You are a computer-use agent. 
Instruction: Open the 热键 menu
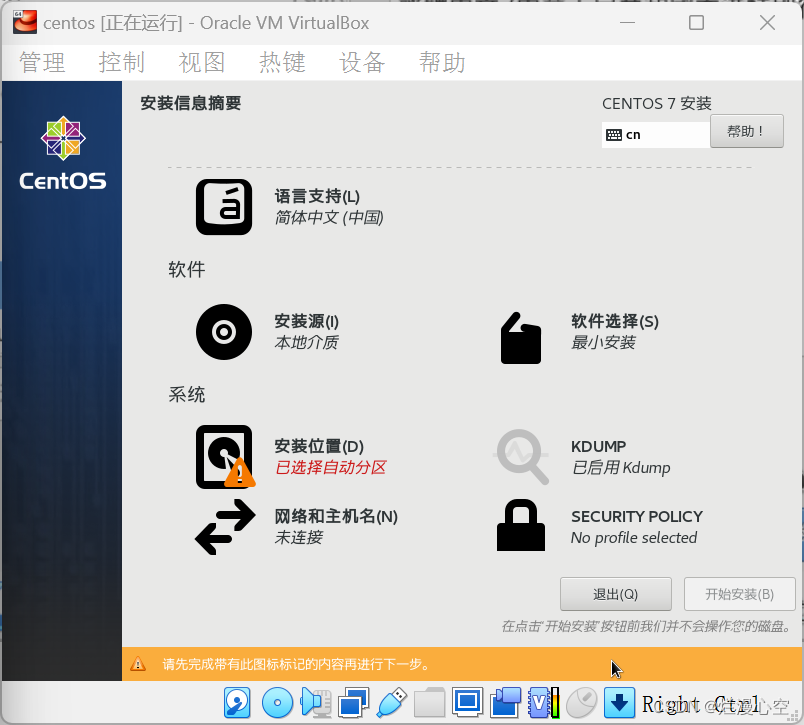click(x=282, y=63)
